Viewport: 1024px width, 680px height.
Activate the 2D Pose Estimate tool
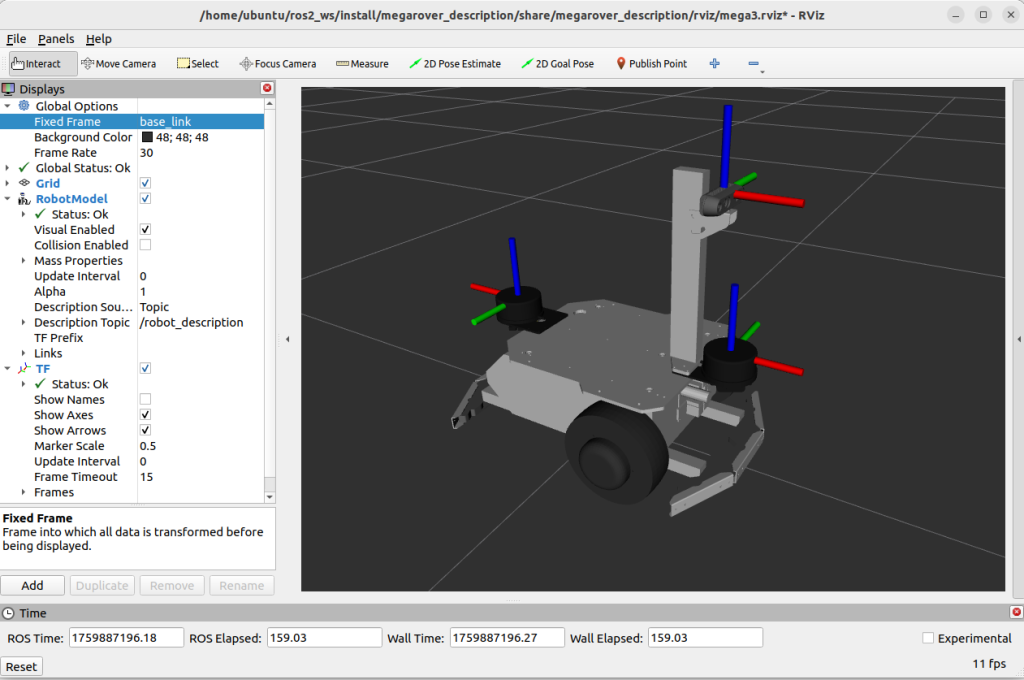coord(455,64)
